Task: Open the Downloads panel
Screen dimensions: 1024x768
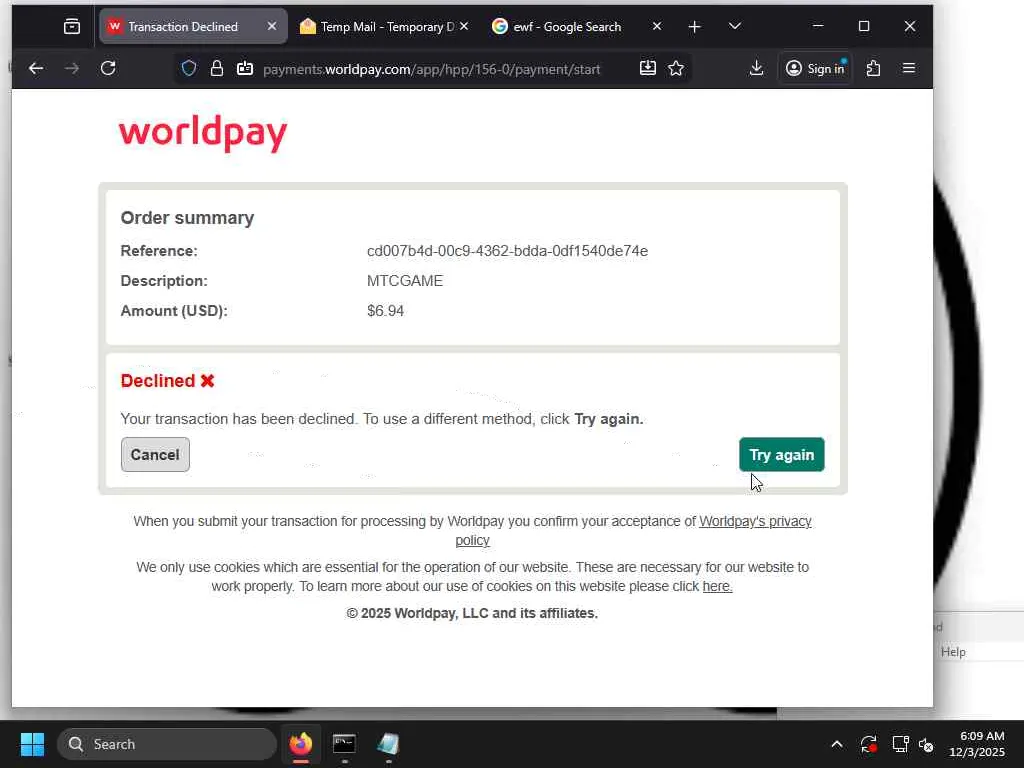Action: click(x=756, y=69)
